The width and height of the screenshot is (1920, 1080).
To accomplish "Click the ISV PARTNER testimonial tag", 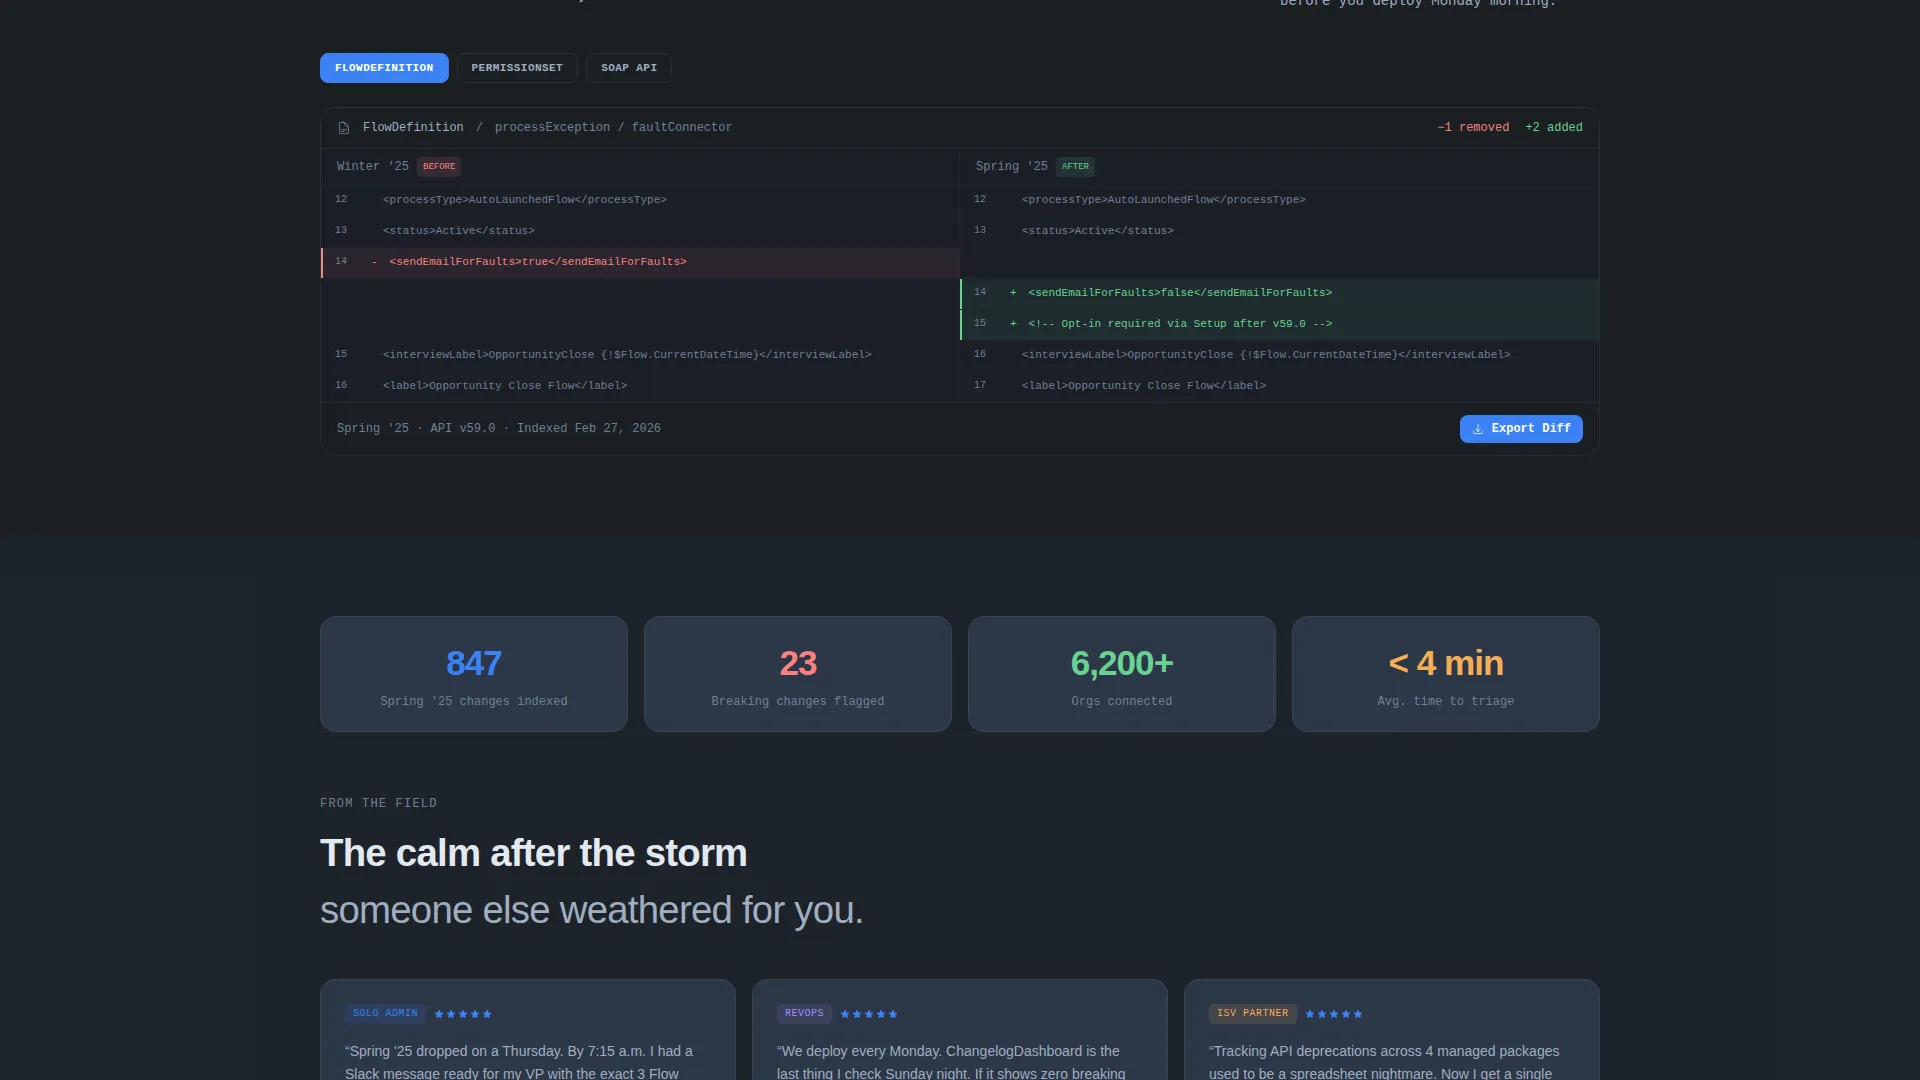I will point(1252,1014).
